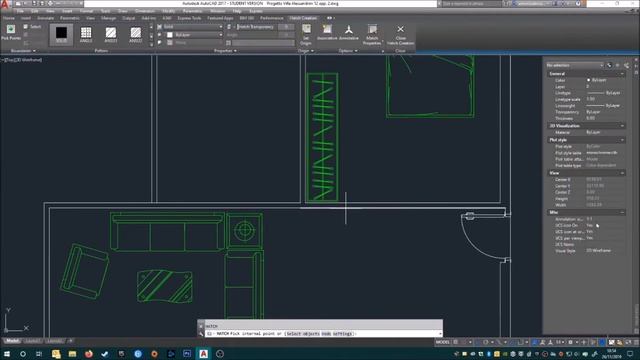Collapse the Plot style section
Image resolution: width=640 pixels, height=360 pixels.
622,140
